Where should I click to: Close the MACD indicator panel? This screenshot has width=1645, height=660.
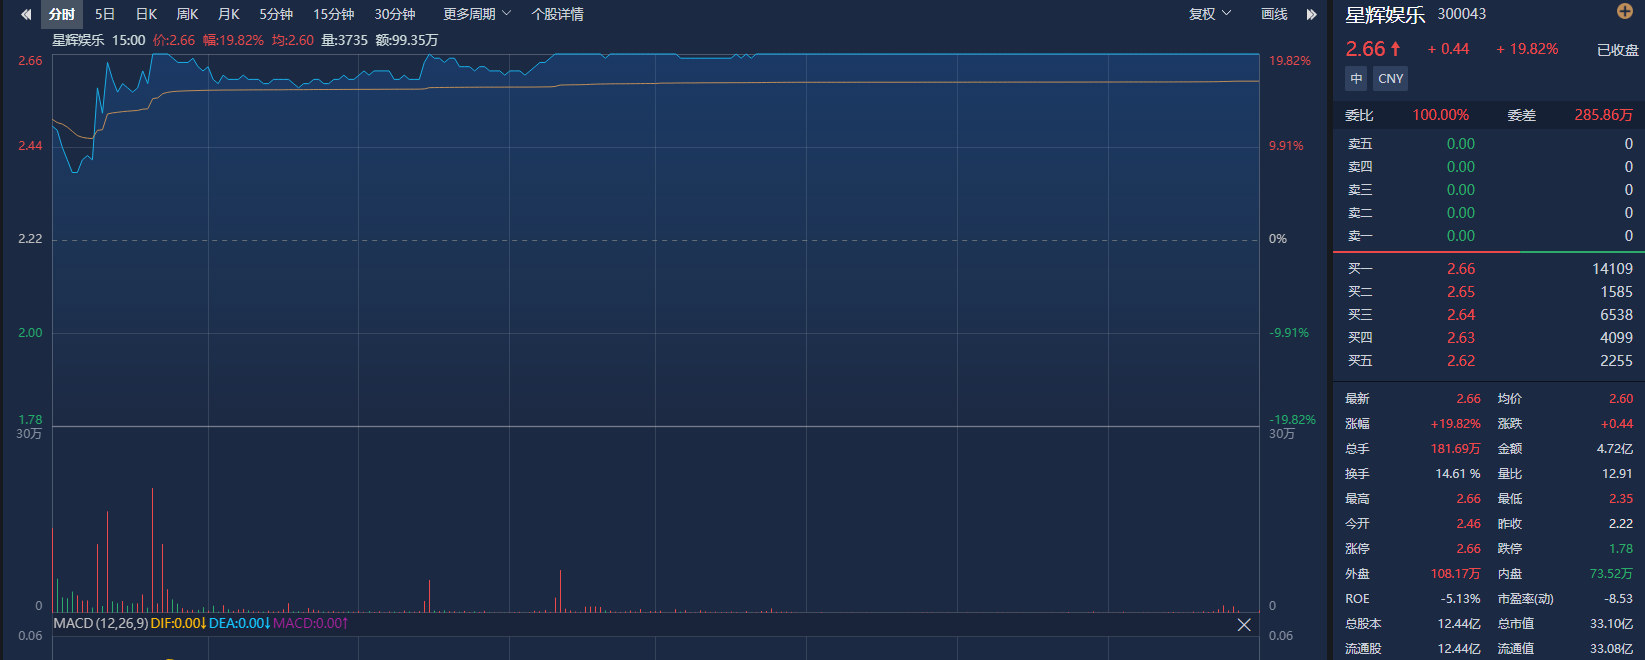(x=1244, y=624)
